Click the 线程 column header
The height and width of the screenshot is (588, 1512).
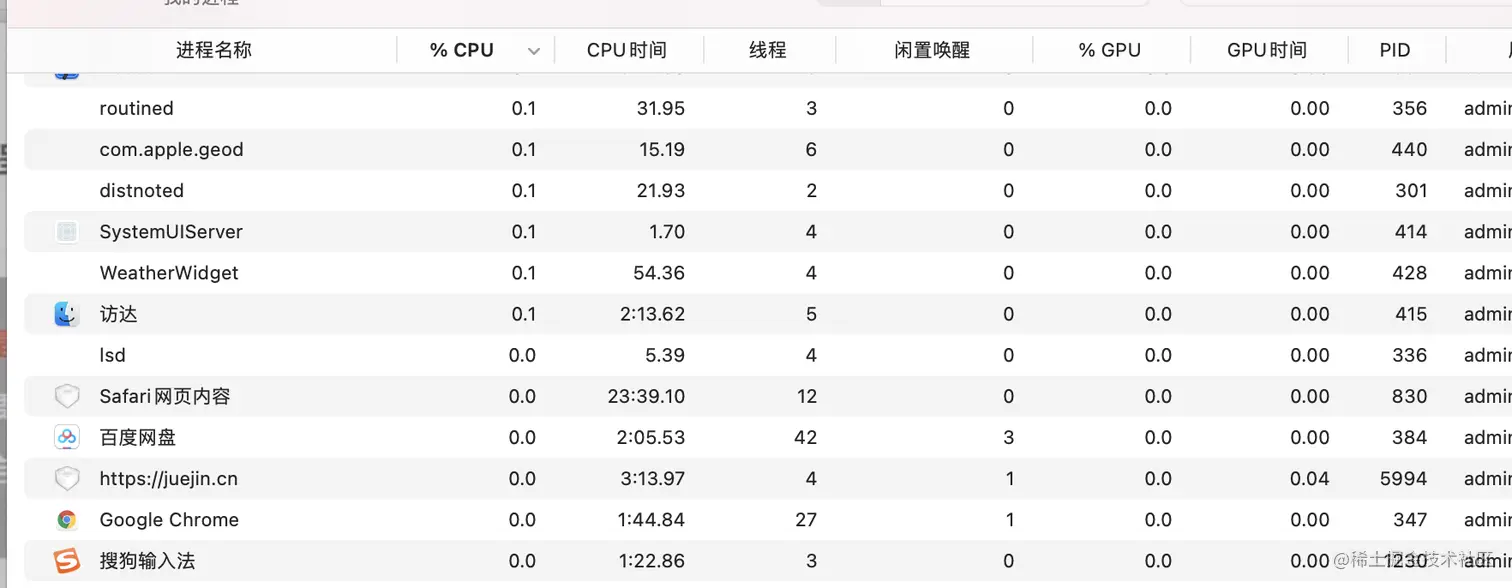click(x=769, y=49)
